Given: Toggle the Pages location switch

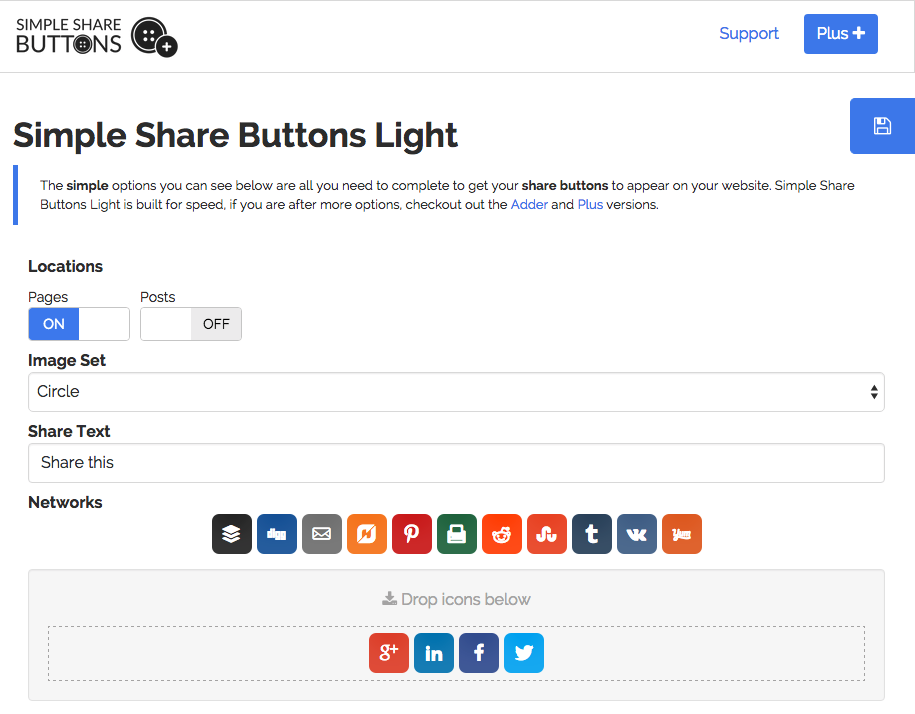Looking at the screenshot, I should (79, 324).
